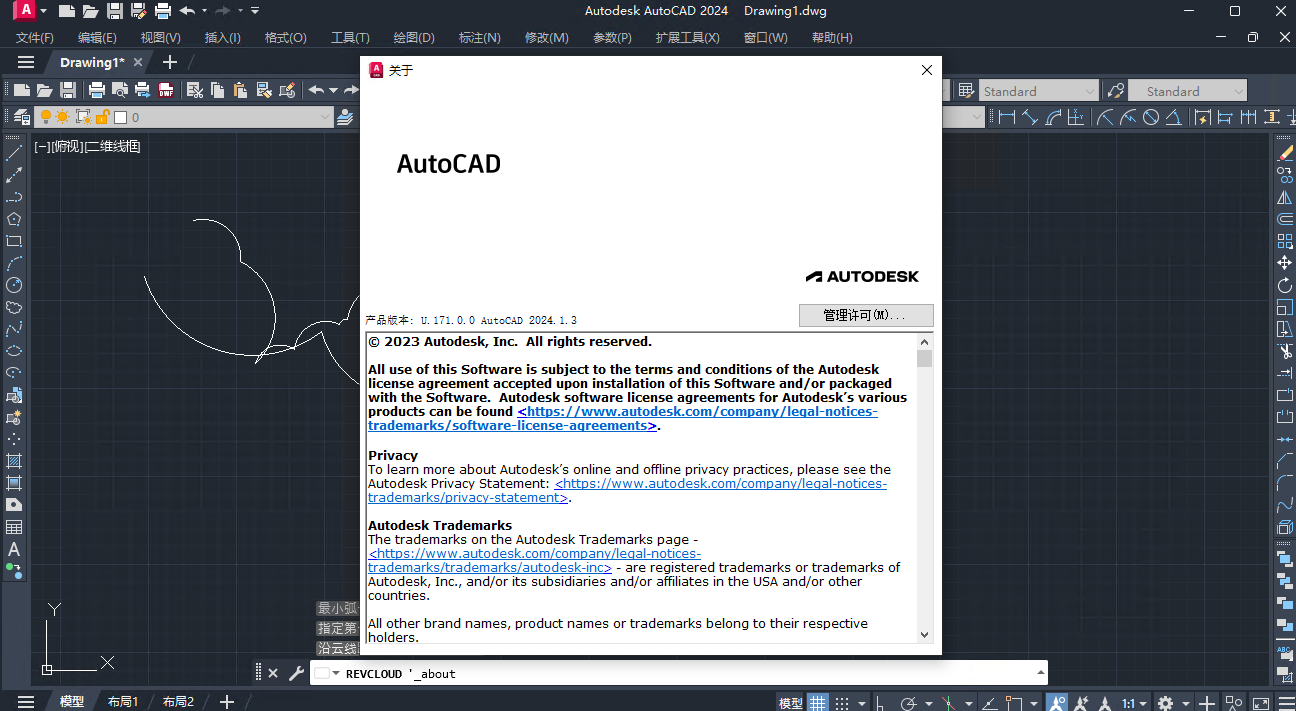Insert a Table using the table icon
Viewport: 1296px width, 711px height.
pos(14,527)
